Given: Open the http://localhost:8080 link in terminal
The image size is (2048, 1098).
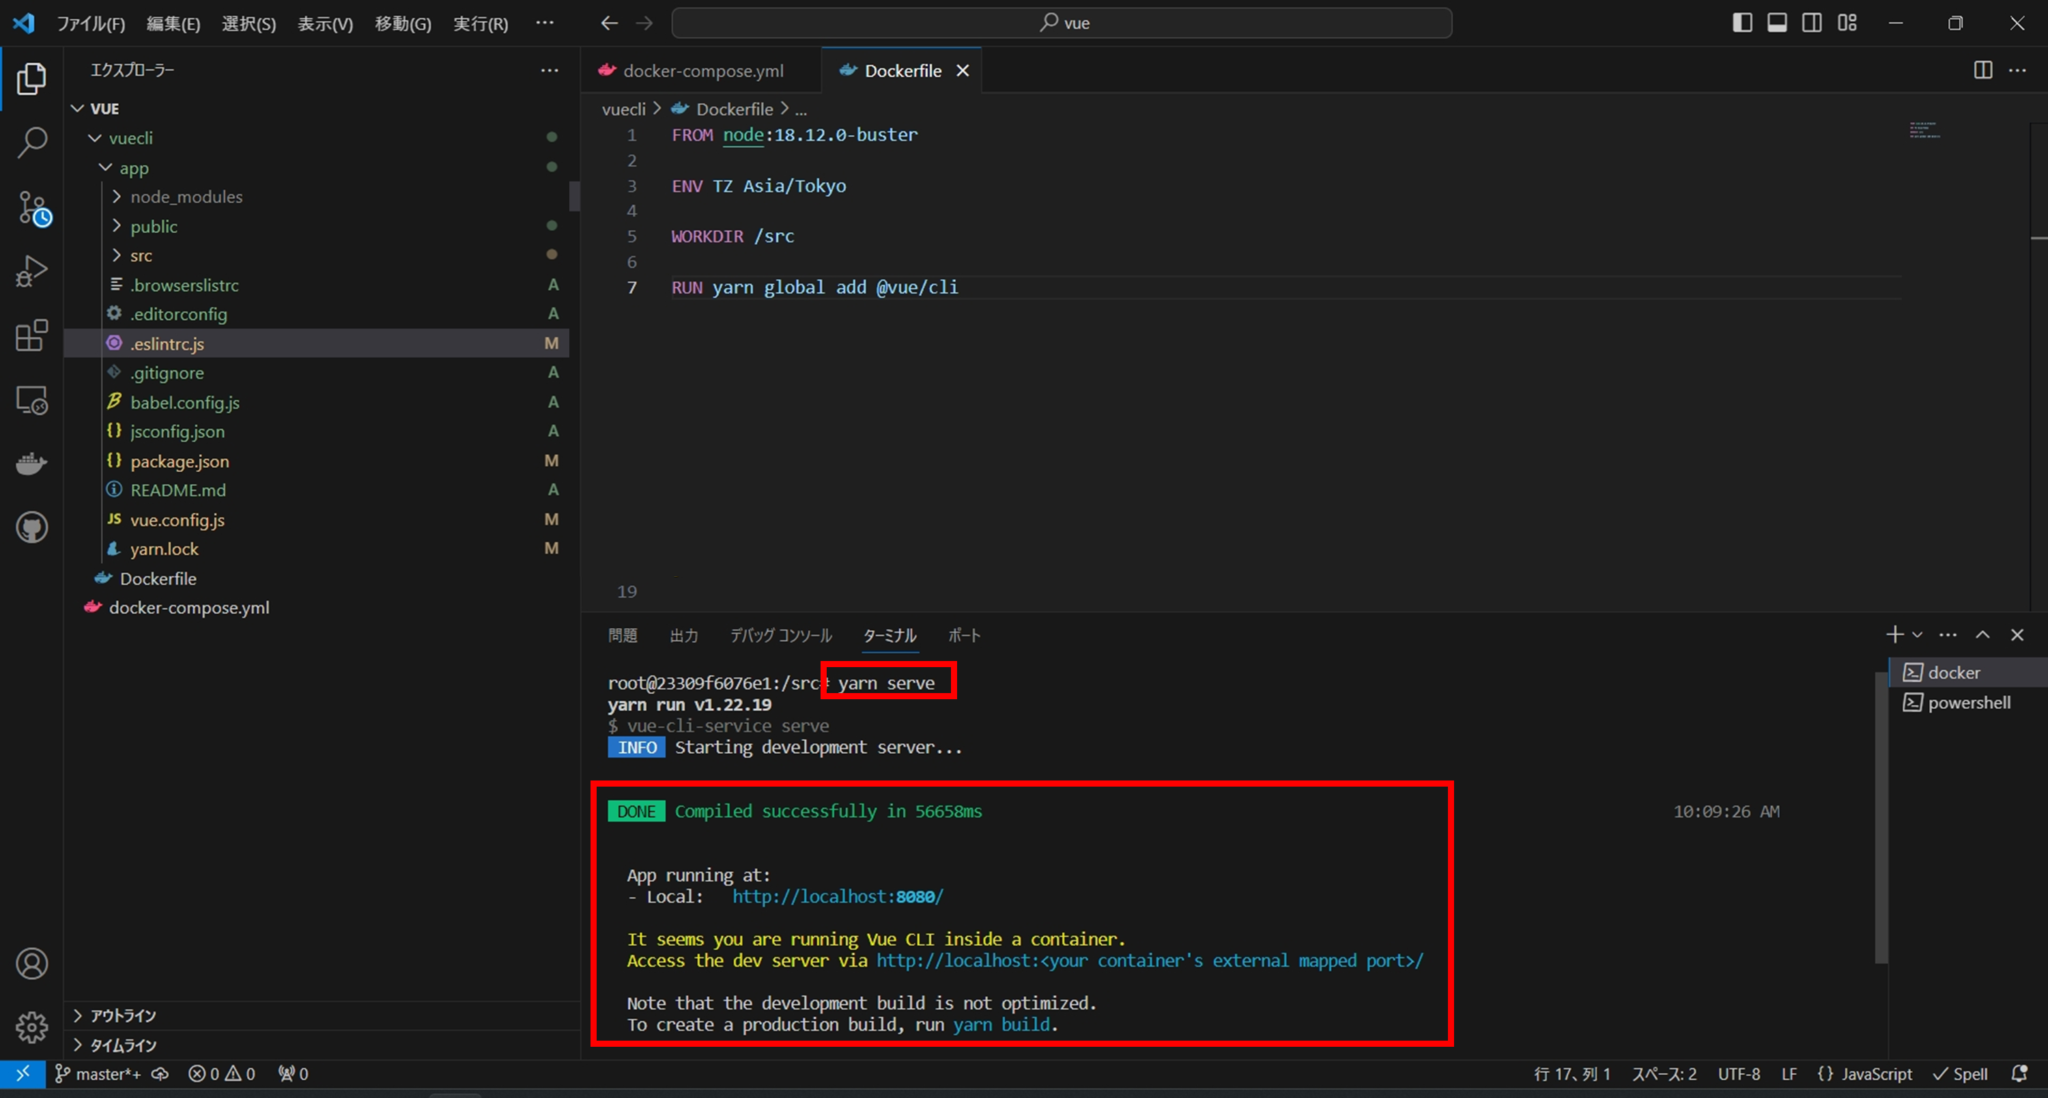Looking at the screenshot, I should coord(836,896).
